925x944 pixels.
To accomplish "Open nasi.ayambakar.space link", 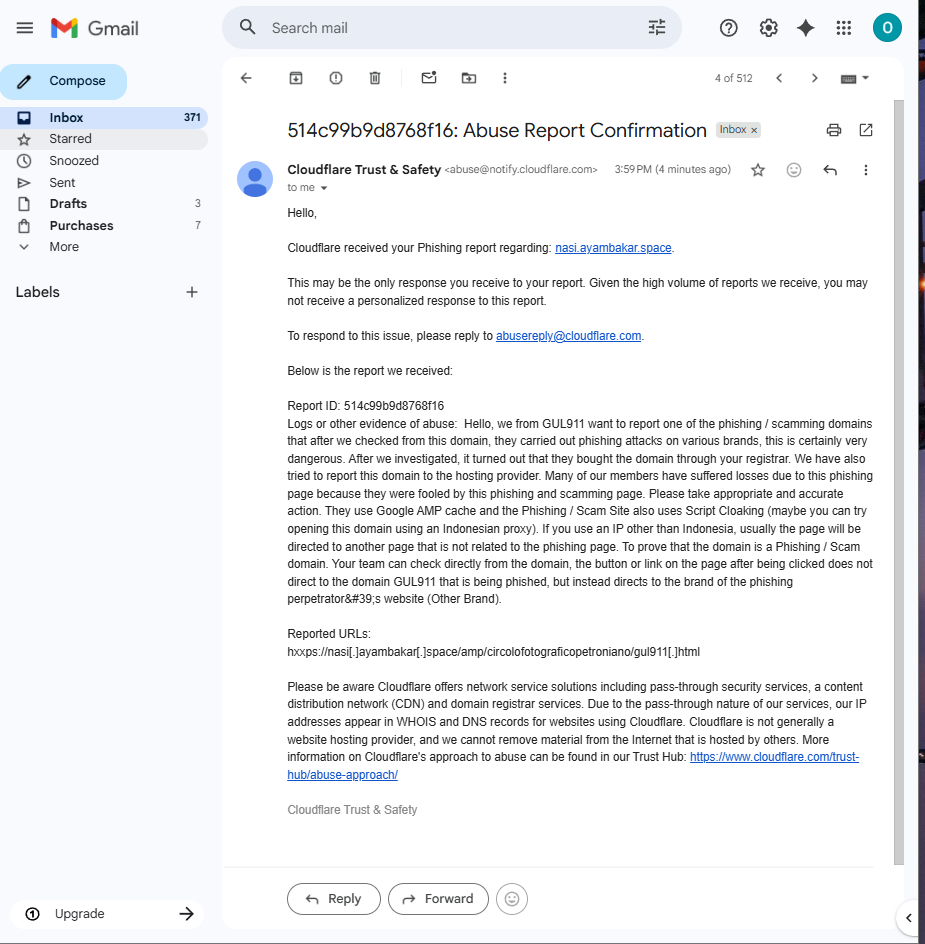I will (x=613, y=248).
